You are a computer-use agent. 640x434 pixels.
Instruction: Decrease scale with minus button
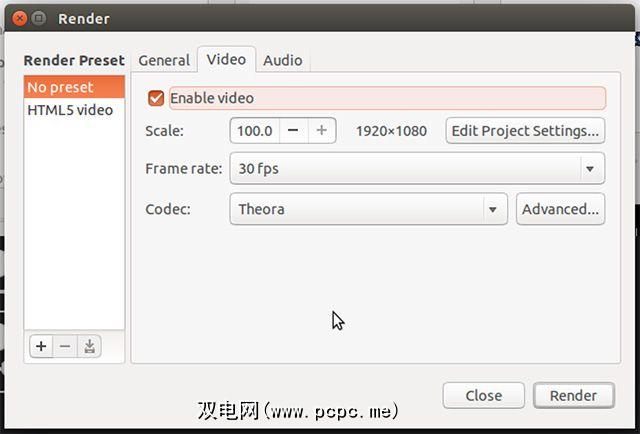pos(293,131)
